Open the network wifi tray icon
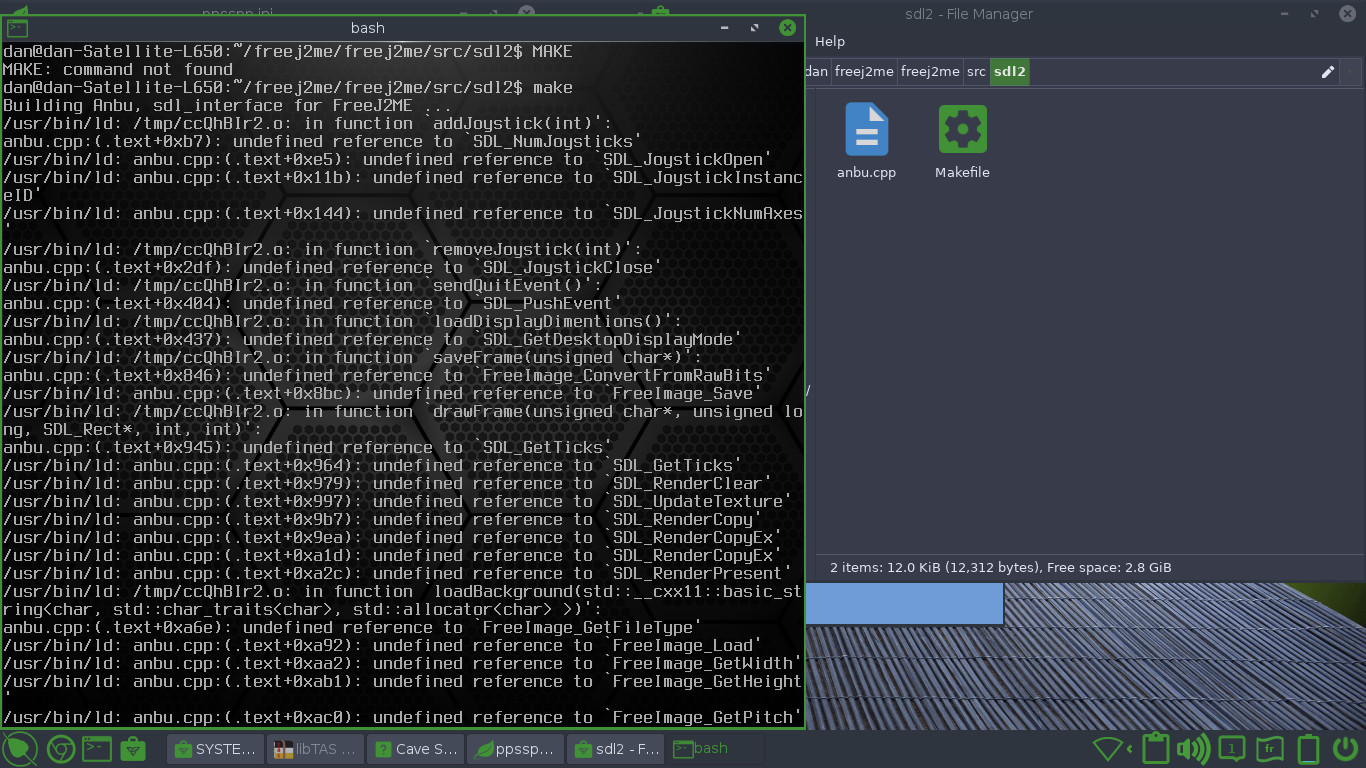Screen dimensions: 1366x768 point(1109,749)
